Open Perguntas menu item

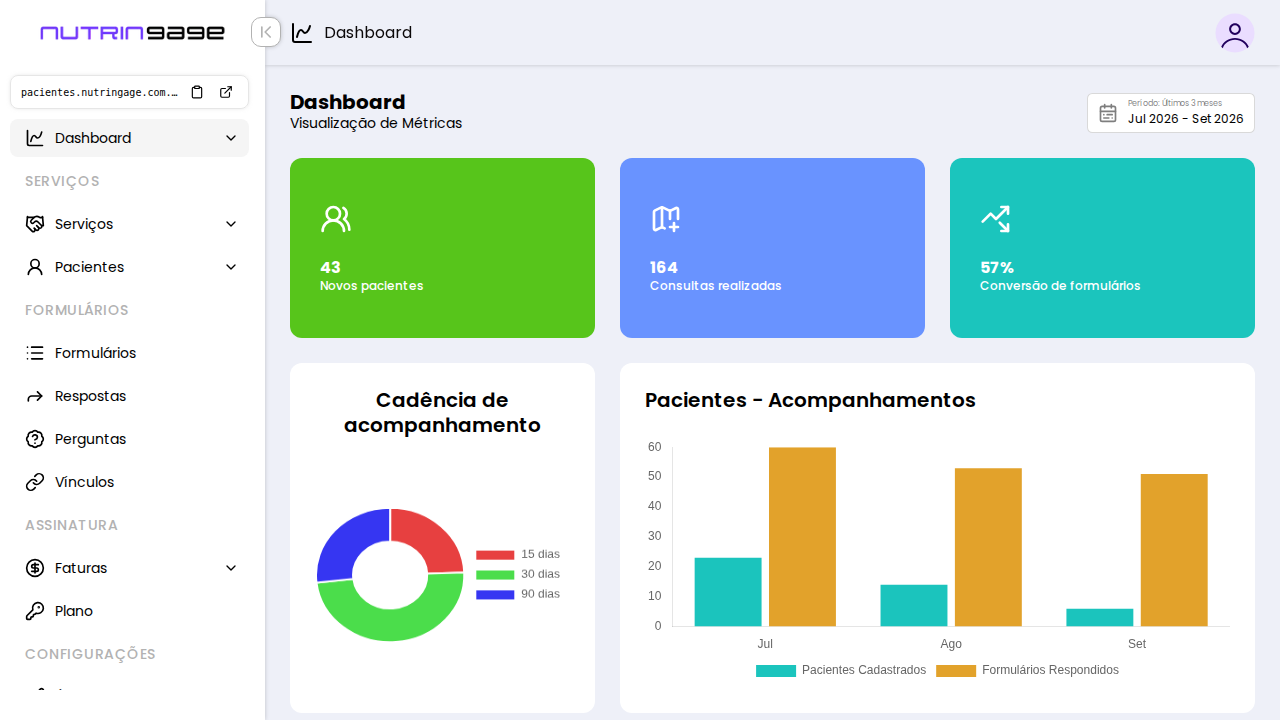130,439
